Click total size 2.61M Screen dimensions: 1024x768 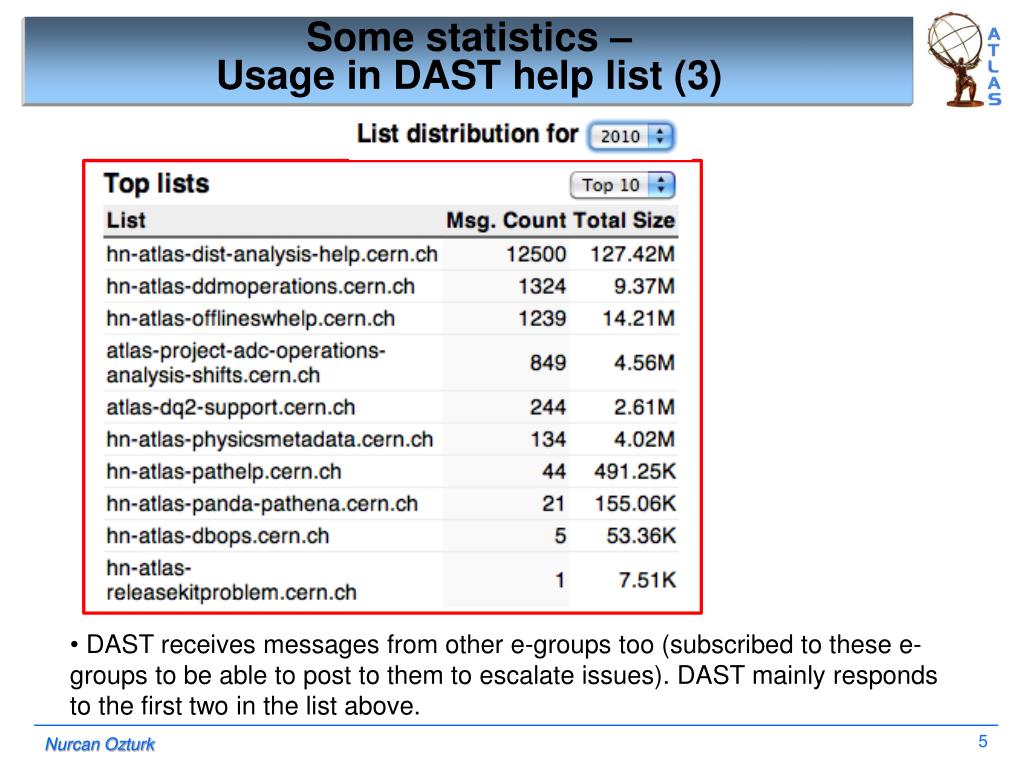644,407
